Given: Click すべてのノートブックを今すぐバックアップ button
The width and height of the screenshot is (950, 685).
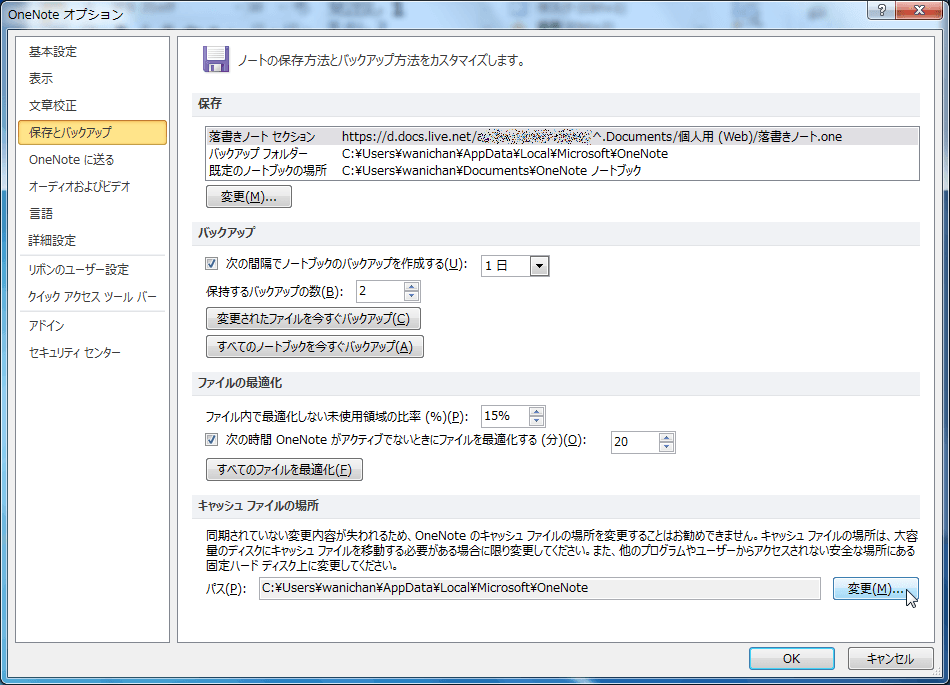Looking at the screenshot, I should tap(314, 346).
